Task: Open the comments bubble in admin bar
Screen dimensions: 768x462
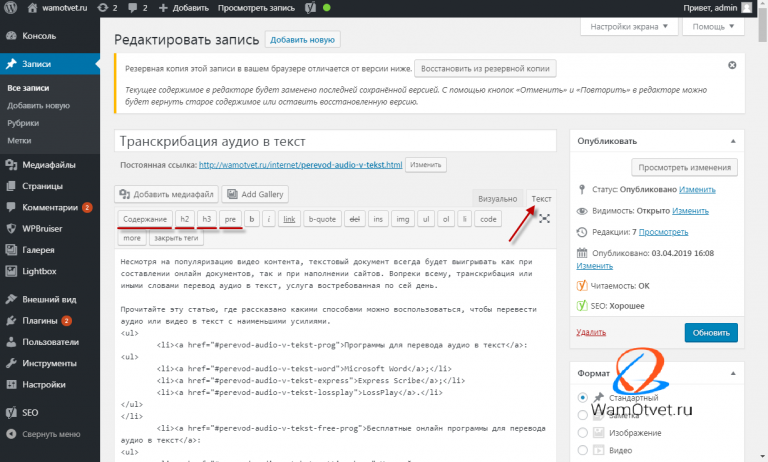Action: [x=138, y=9]
